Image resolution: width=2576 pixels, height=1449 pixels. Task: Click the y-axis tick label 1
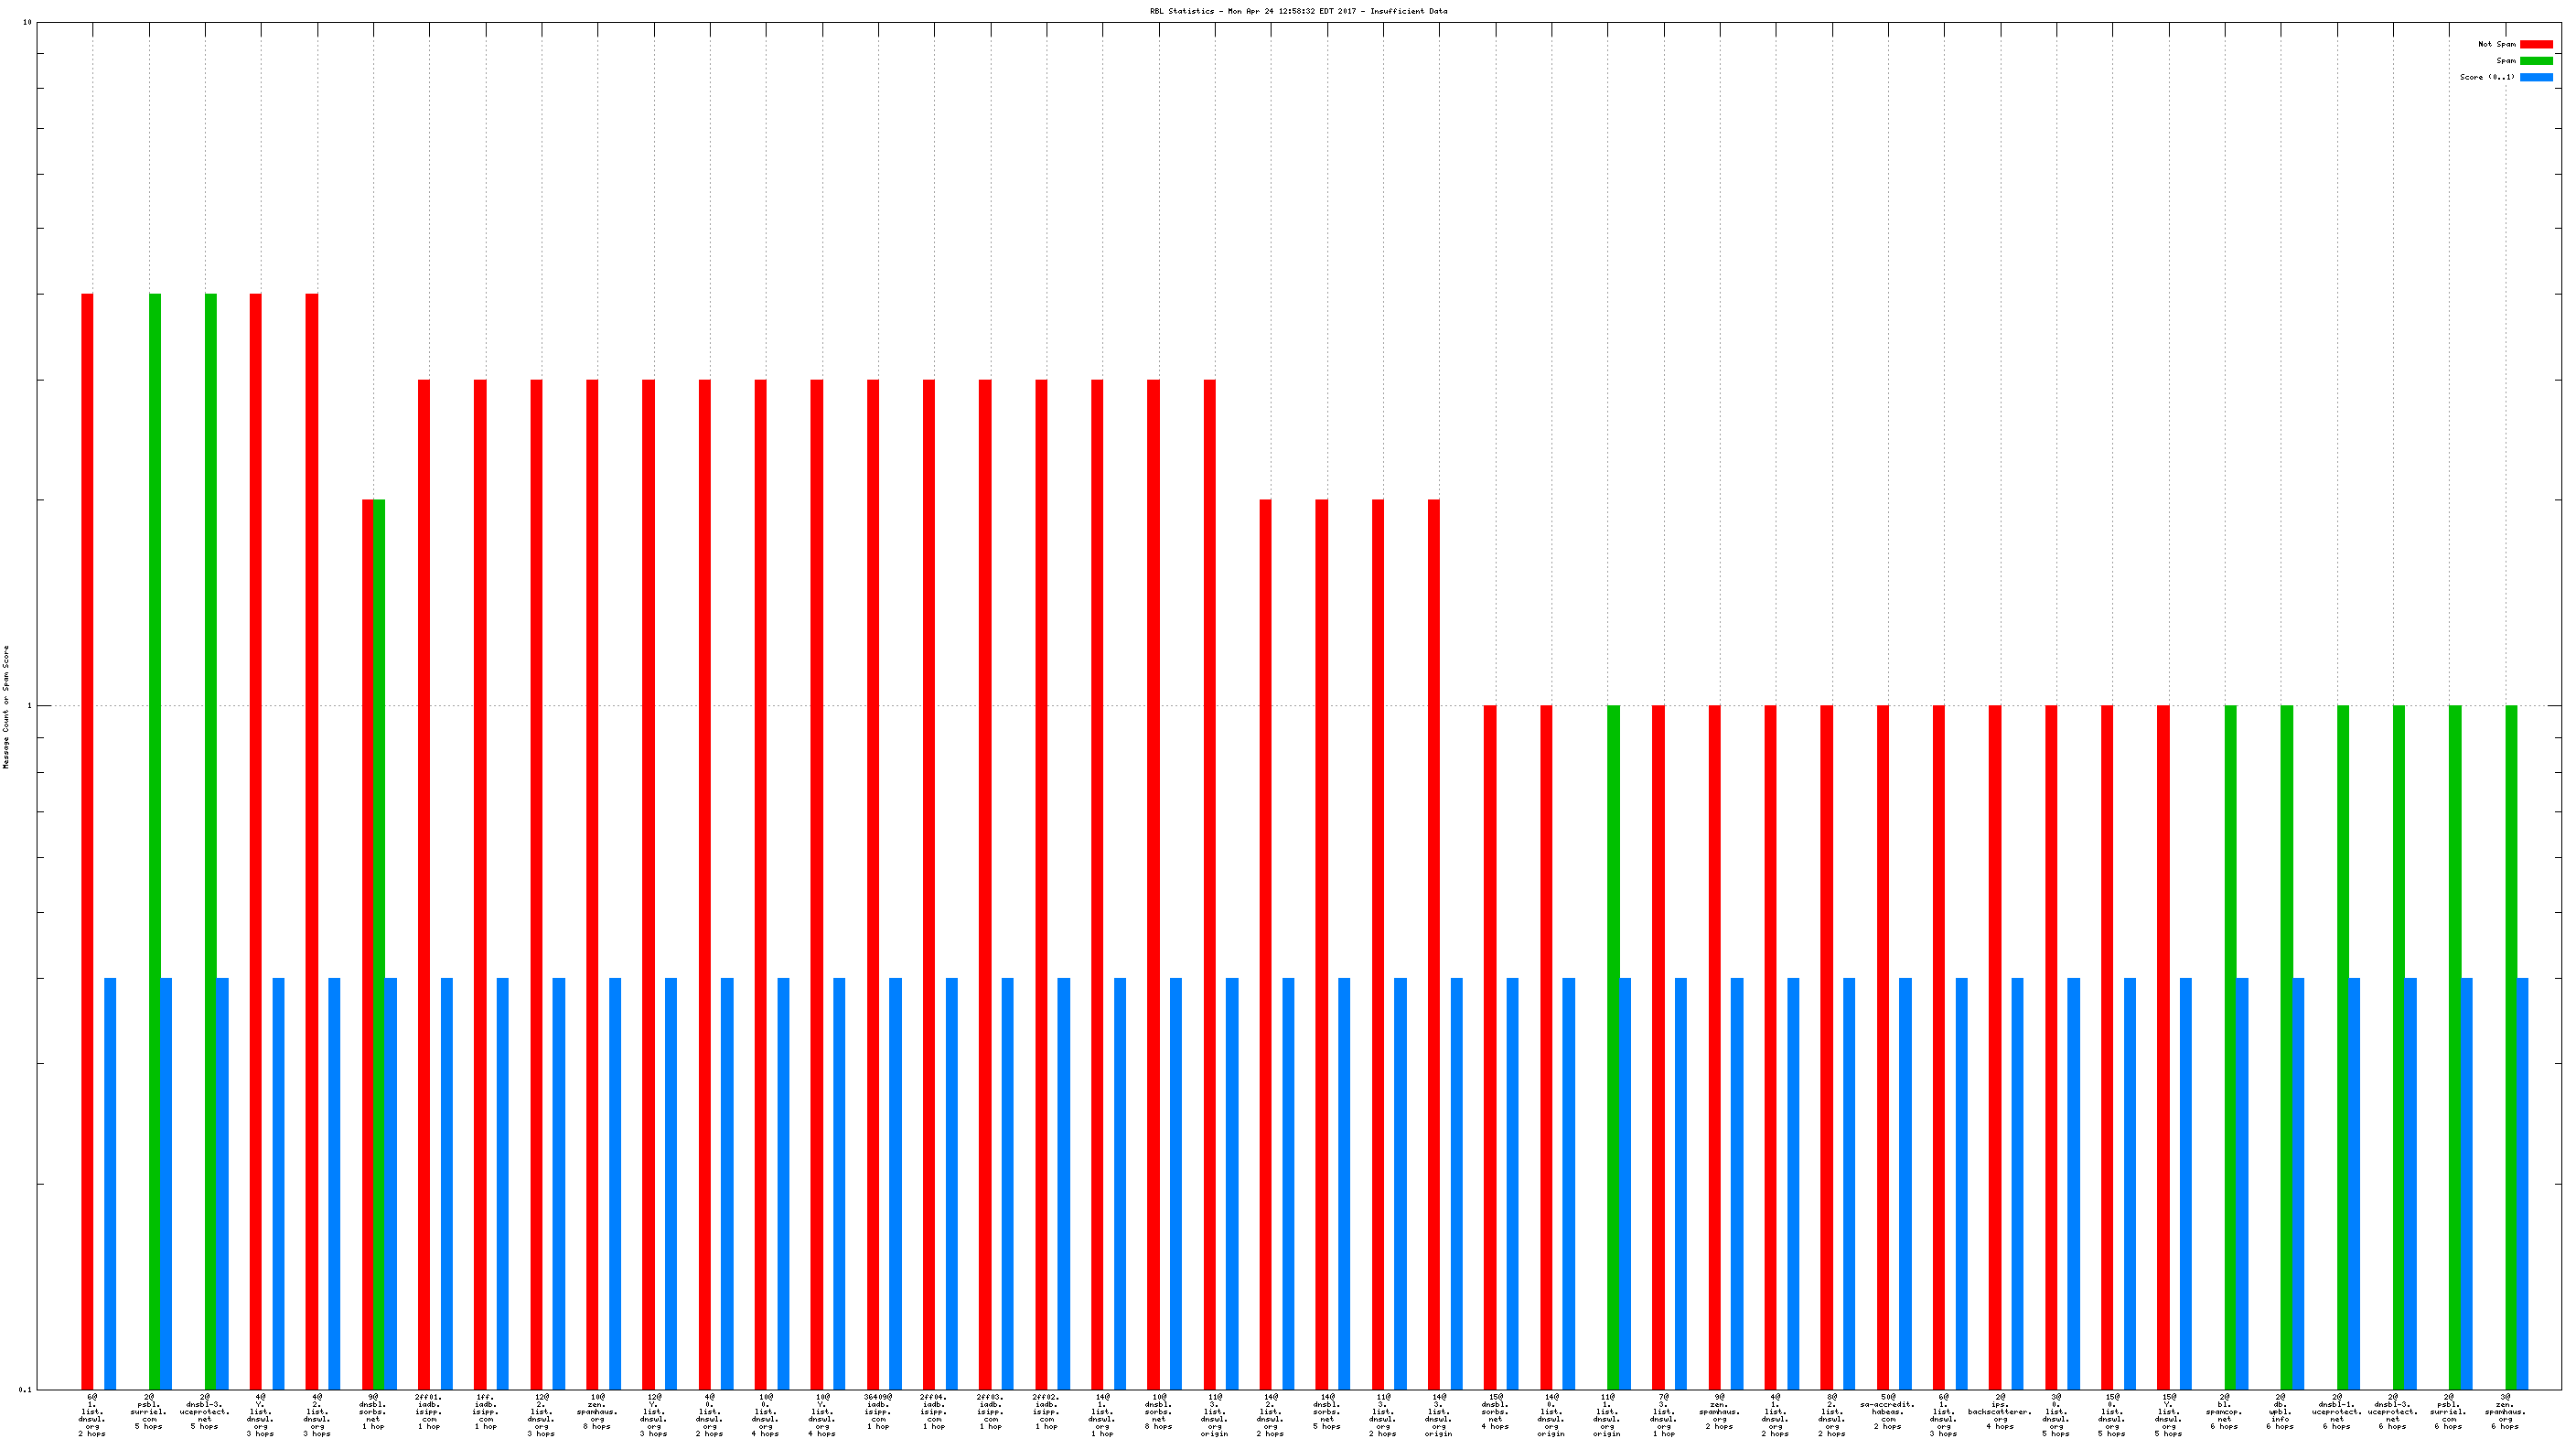tap(29, 706)
